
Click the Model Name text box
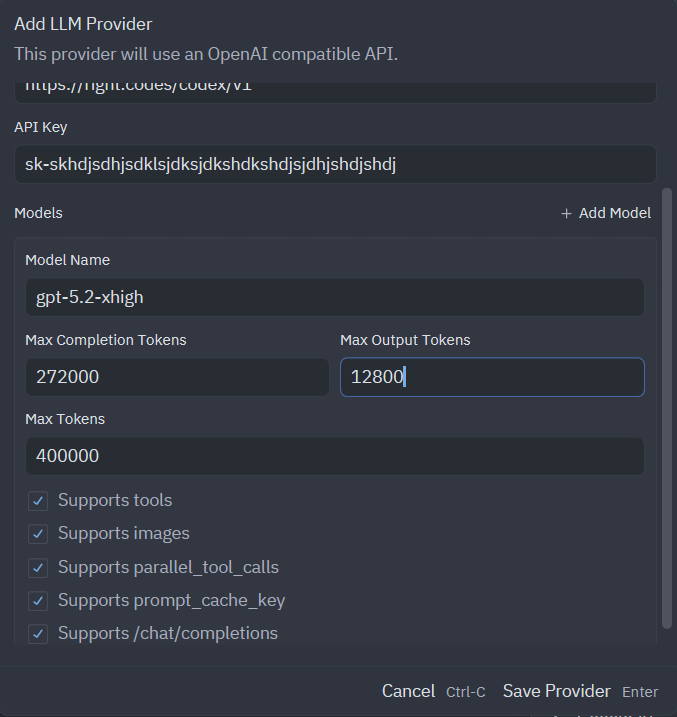[x=334, y=297]
